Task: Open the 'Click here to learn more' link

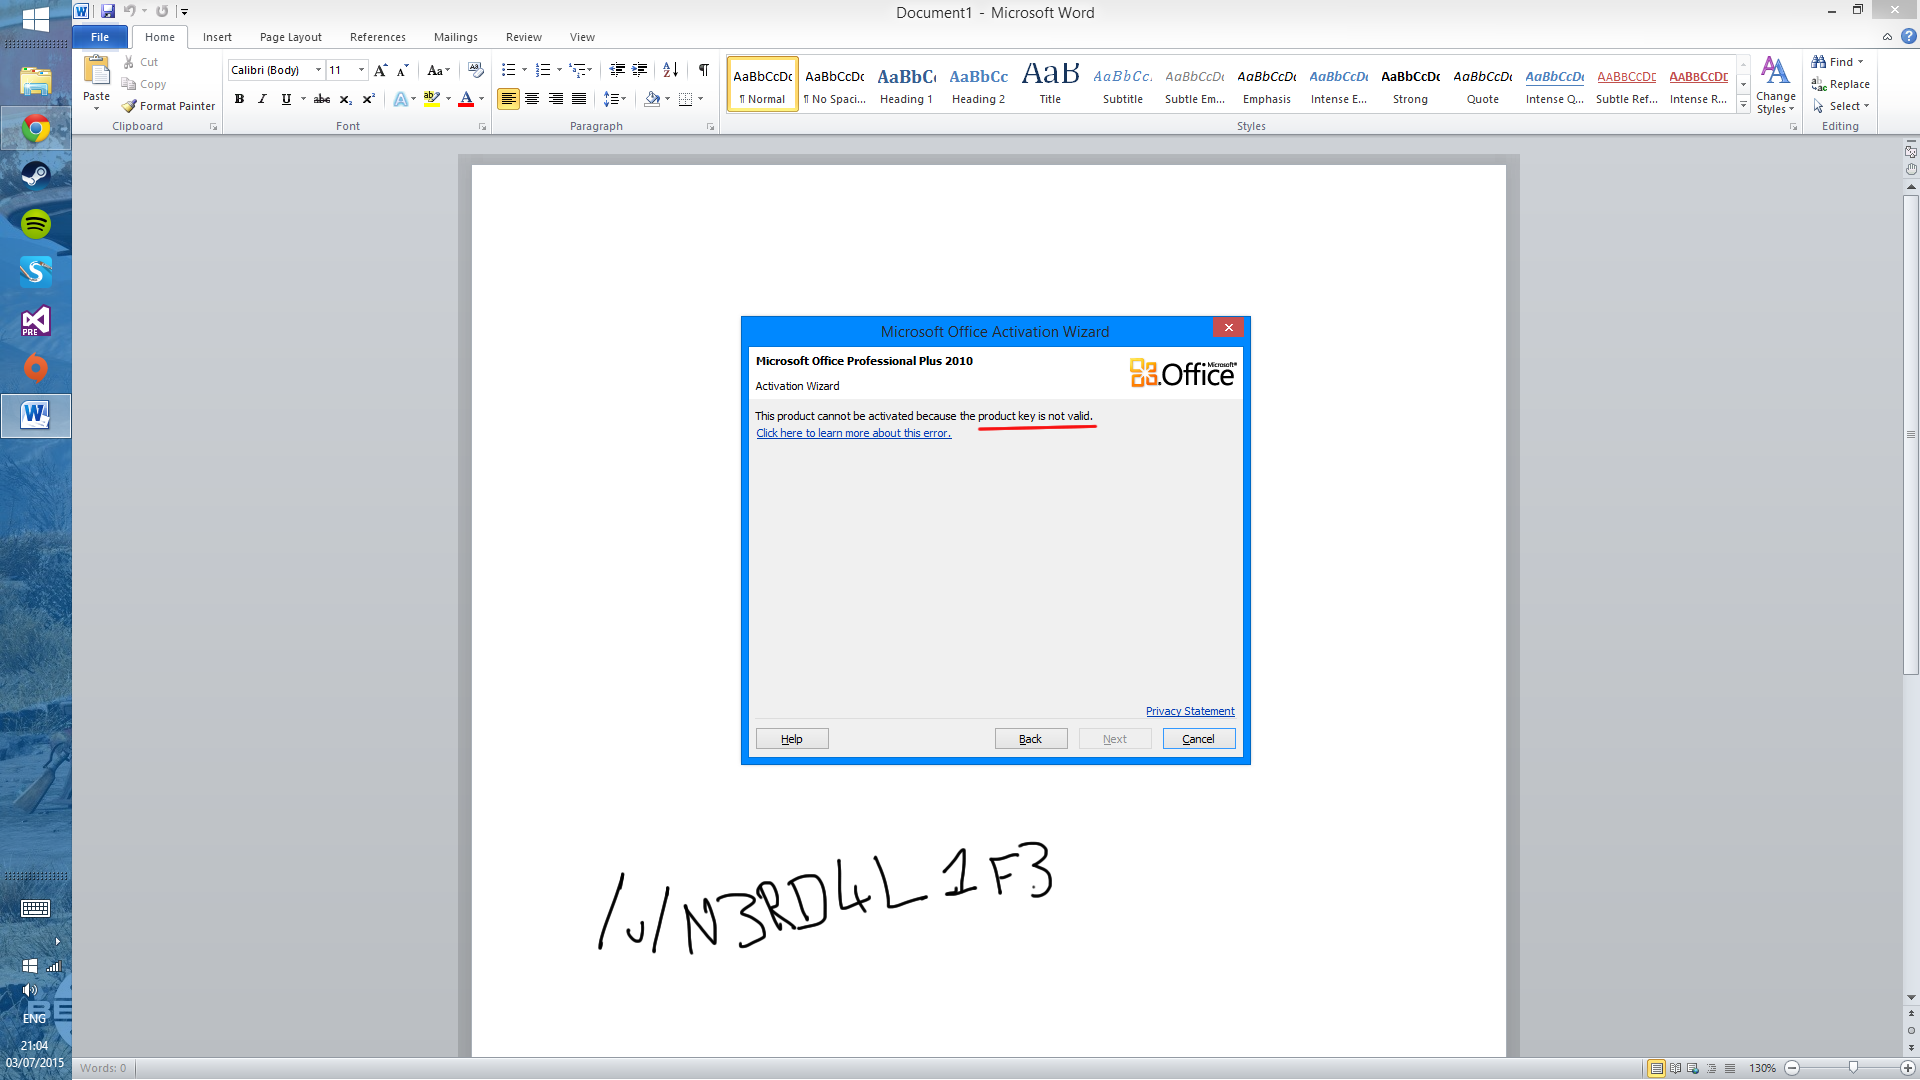Action: pyautogui.click(x=853, y=433)
